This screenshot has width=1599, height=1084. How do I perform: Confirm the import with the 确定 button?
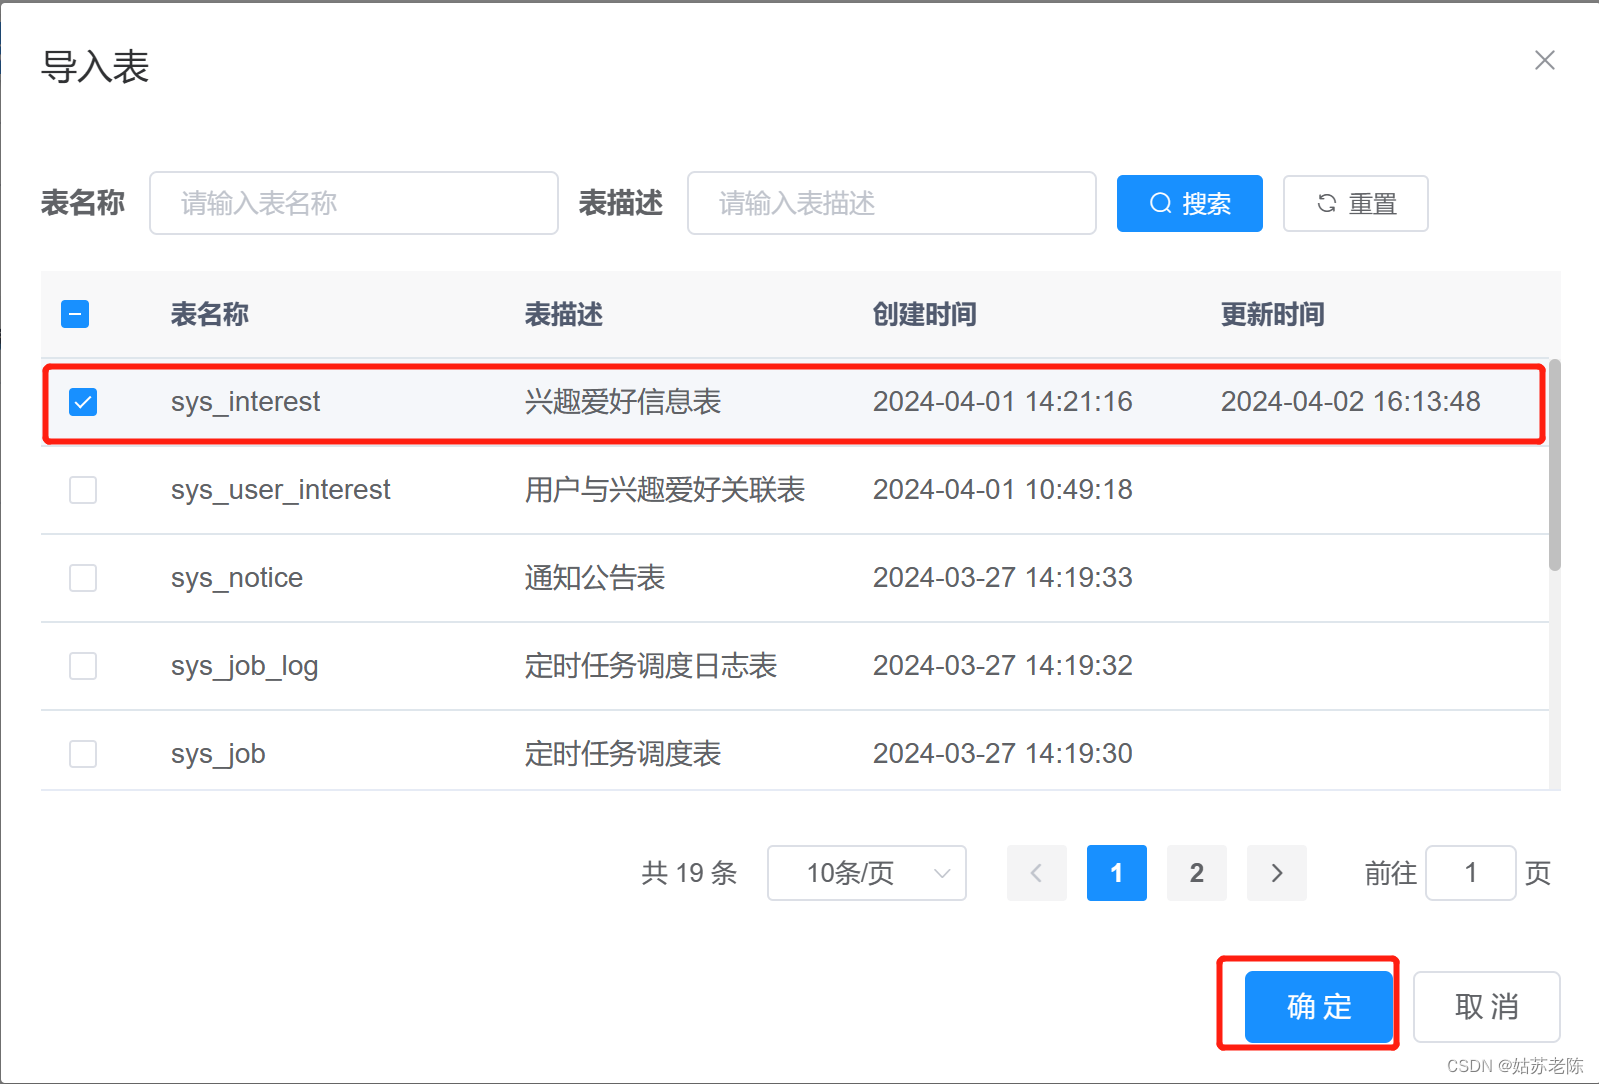(1319, 1006)
